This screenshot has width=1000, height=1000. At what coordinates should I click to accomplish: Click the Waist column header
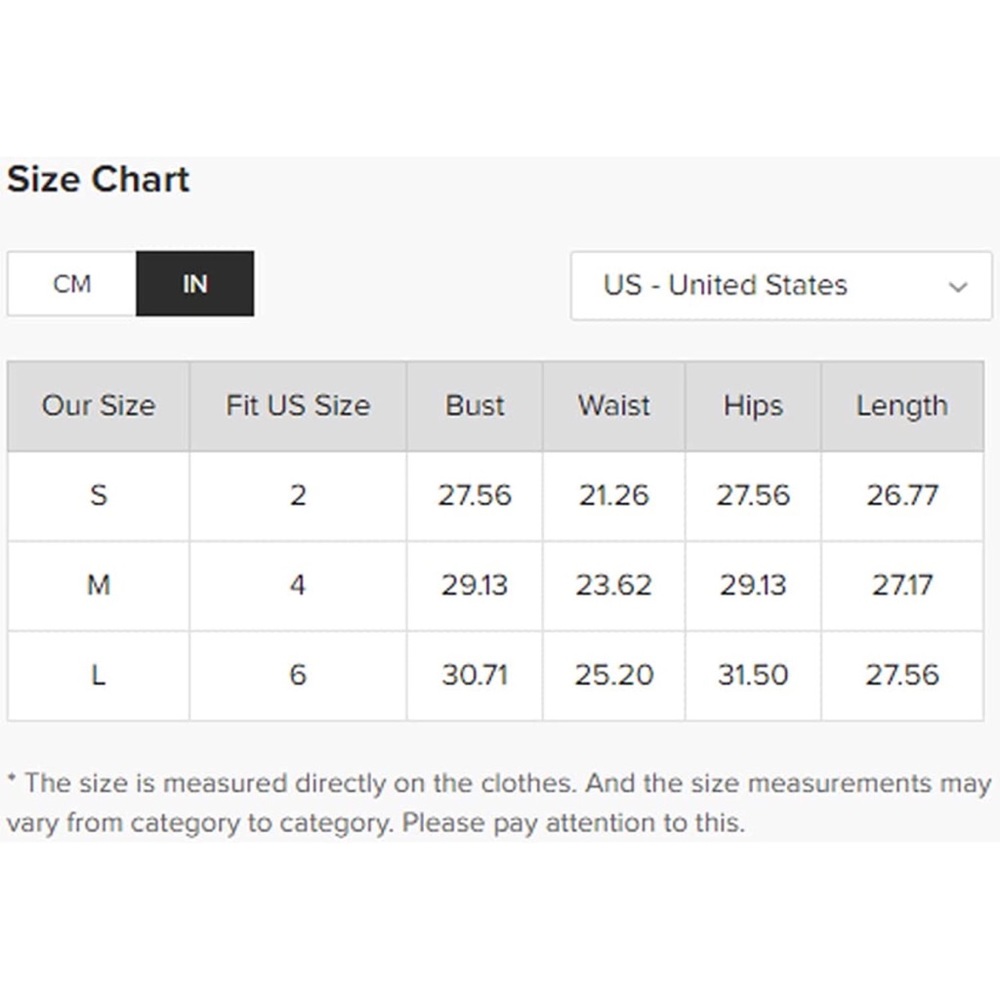(614, 406)
